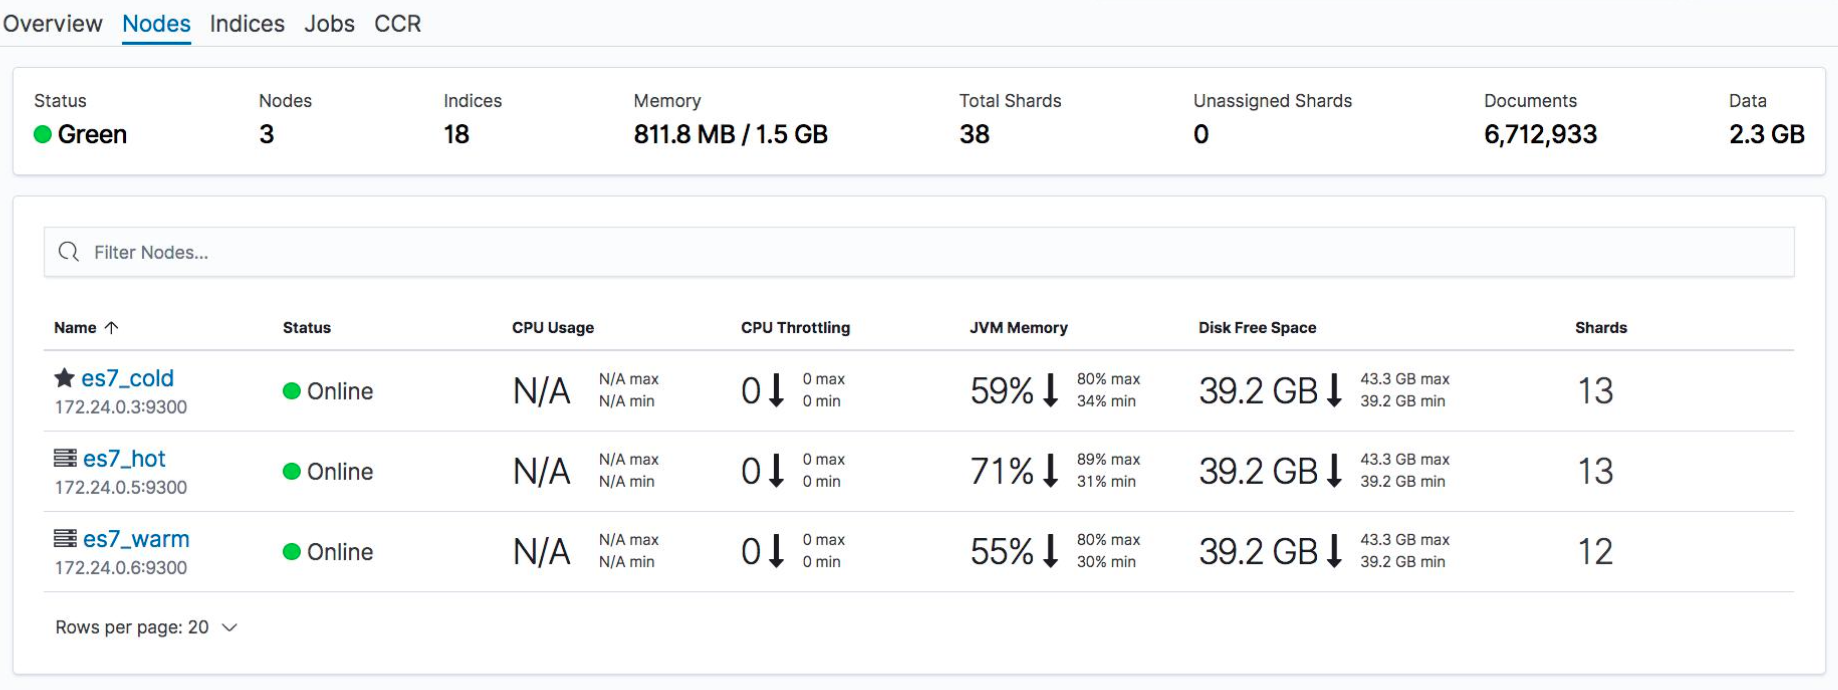Viewport: 1838px width, 690px height.
Task: Open the Jobs tab
Action: click(329, 23)
